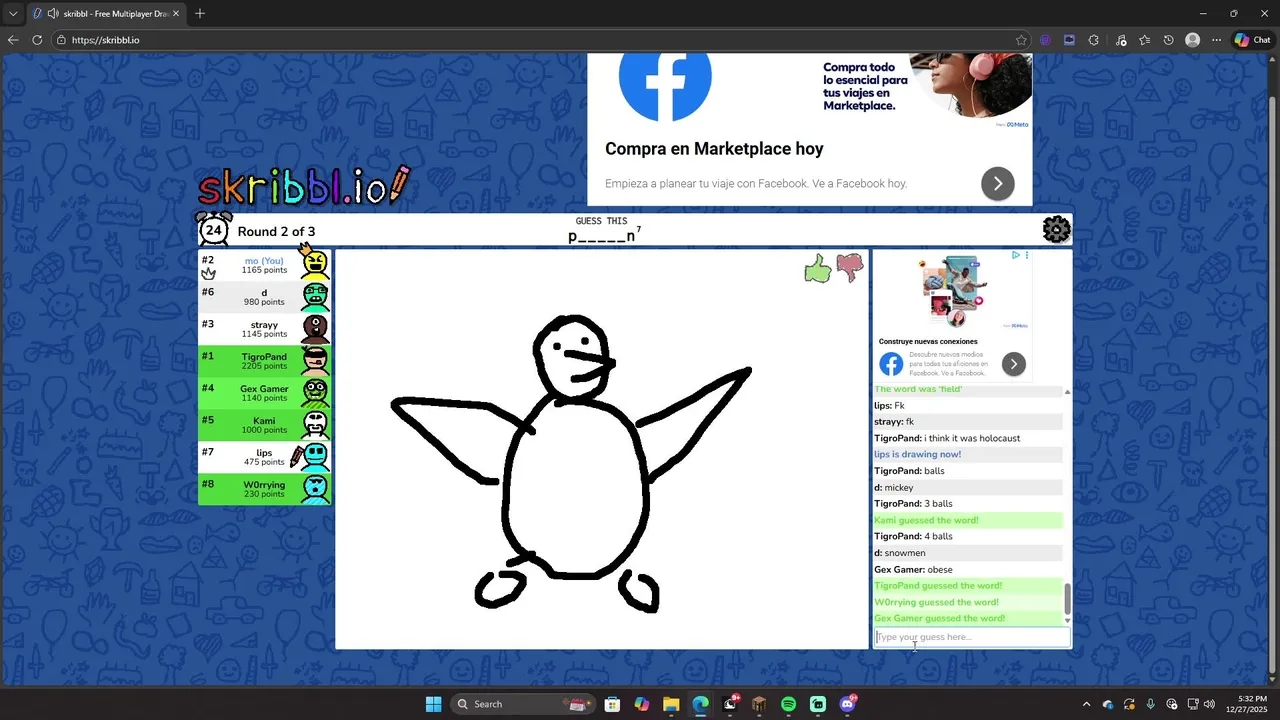Screen dimensions: 1280x720
Task: Give the drawing a thumbs down
Action: point(850,267)
